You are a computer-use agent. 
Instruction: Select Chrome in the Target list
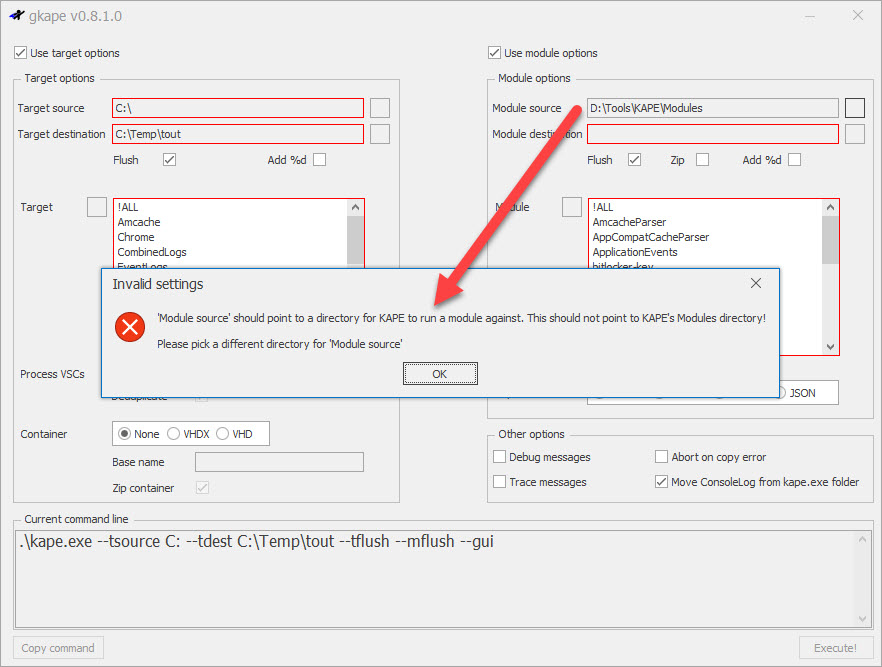point(231,237)
